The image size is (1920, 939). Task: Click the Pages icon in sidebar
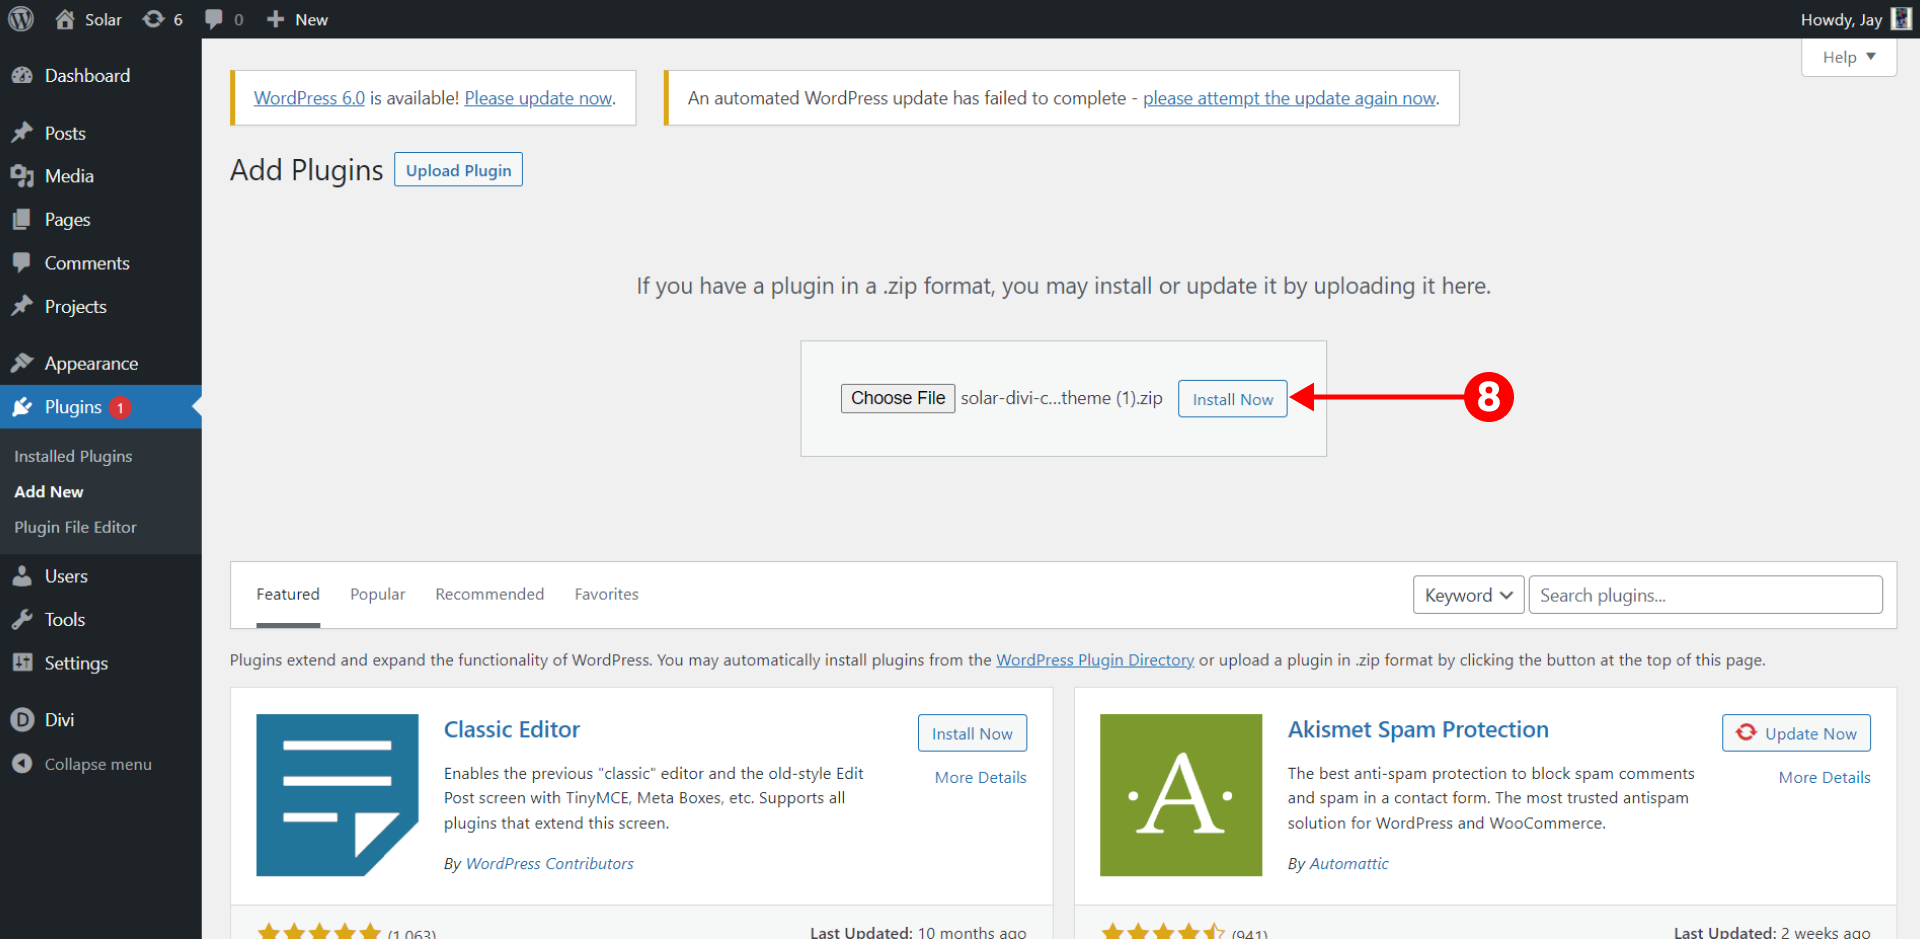click(x=22, y=219)
